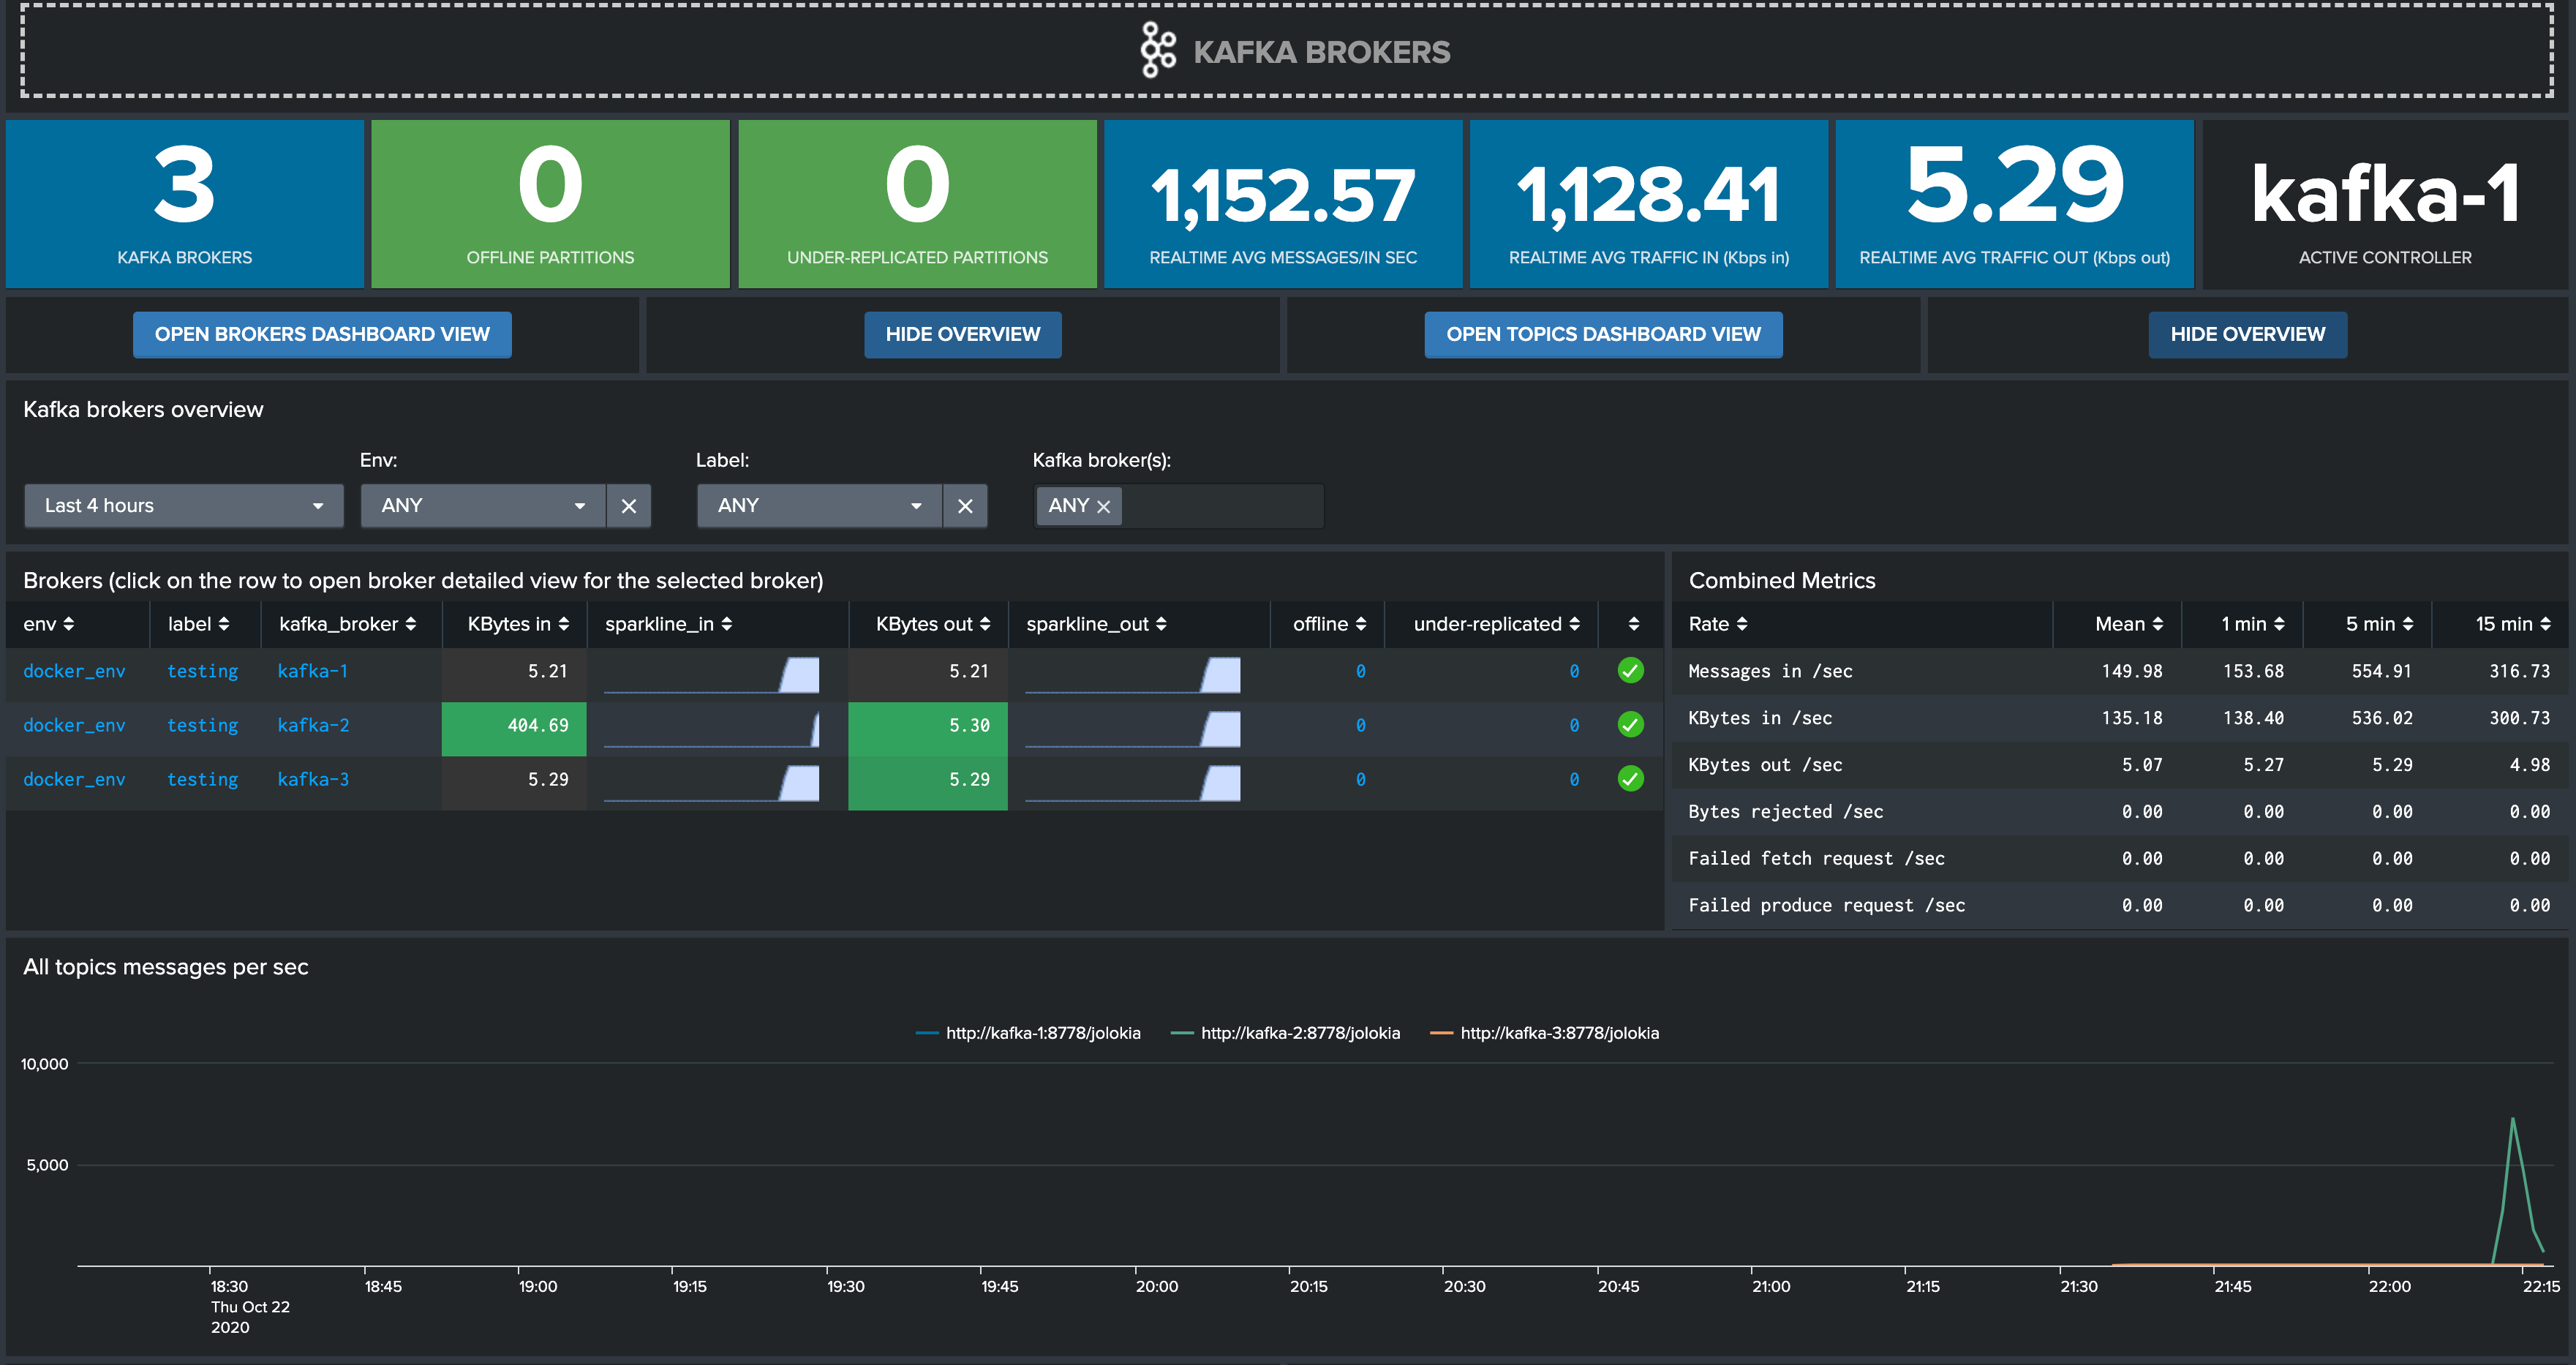Click kafka-1 sparkline_in chart
The width and height of the screenshot is (2576, 1365).
pos(711,674)
